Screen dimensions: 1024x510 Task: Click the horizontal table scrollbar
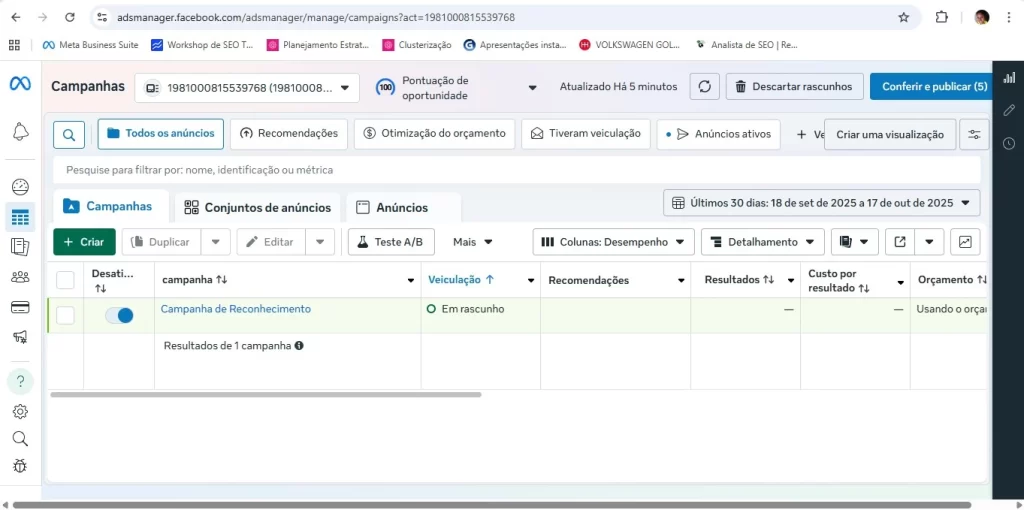[x=266, y=395]
